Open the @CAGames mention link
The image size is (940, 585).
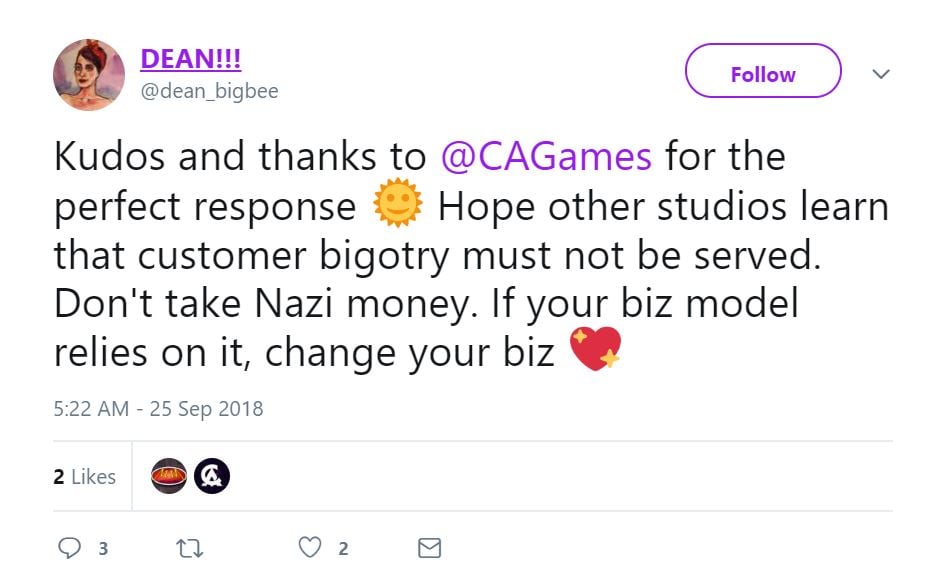(x=546, y=156)
